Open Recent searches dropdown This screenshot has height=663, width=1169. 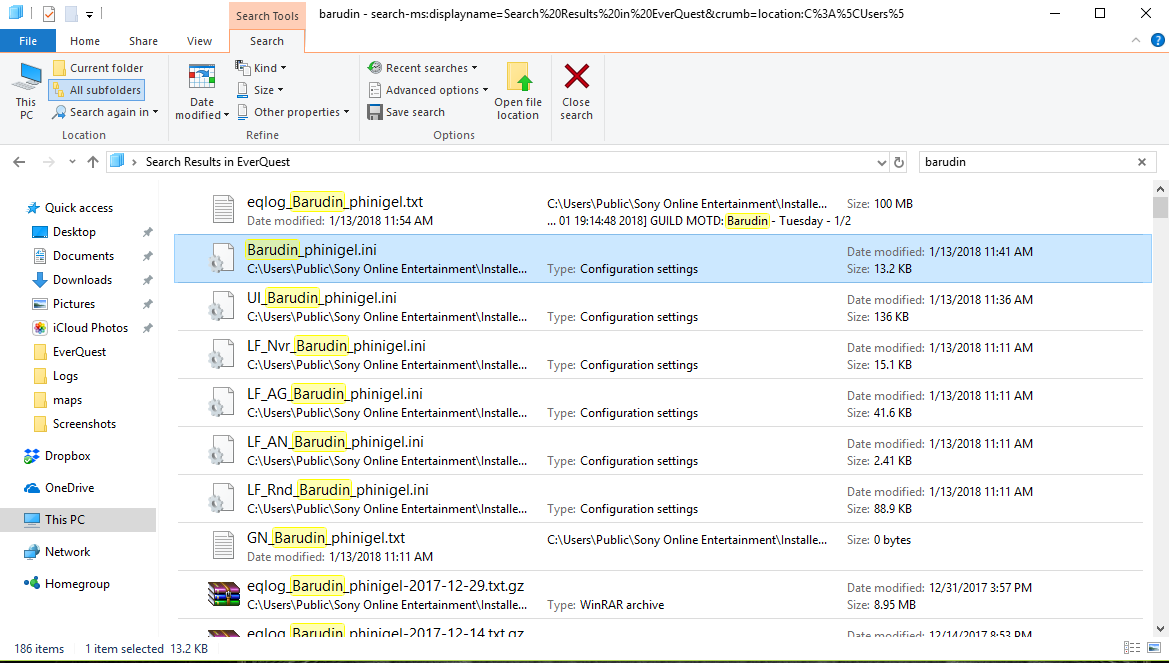422,68
